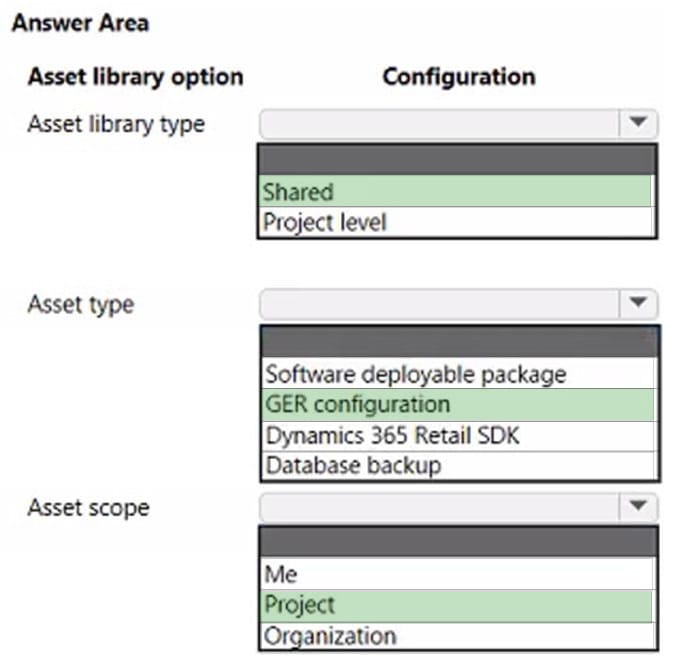Select Software deployable package option

[458, 374]
